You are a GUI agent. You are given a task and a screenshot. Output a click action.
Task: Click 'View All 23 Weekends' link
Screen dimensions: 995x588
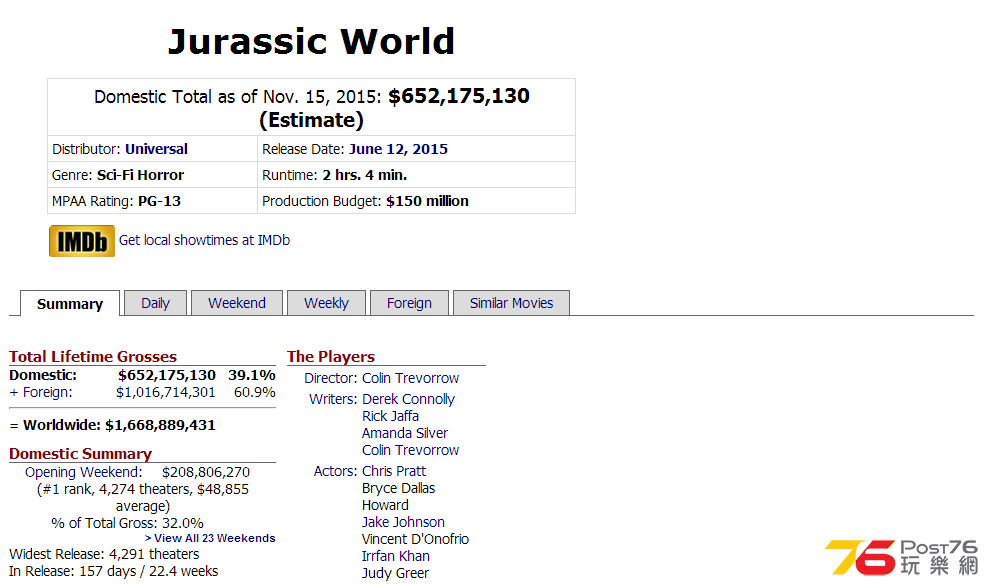210,538
